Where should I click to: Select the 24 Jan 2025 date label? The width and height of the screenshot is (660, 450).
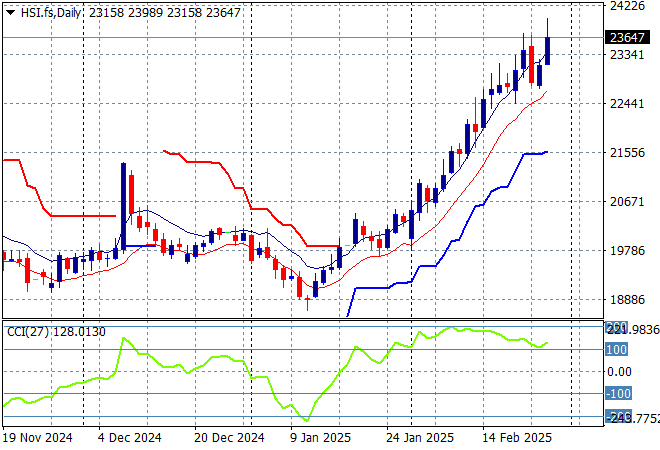click(422, 438)
